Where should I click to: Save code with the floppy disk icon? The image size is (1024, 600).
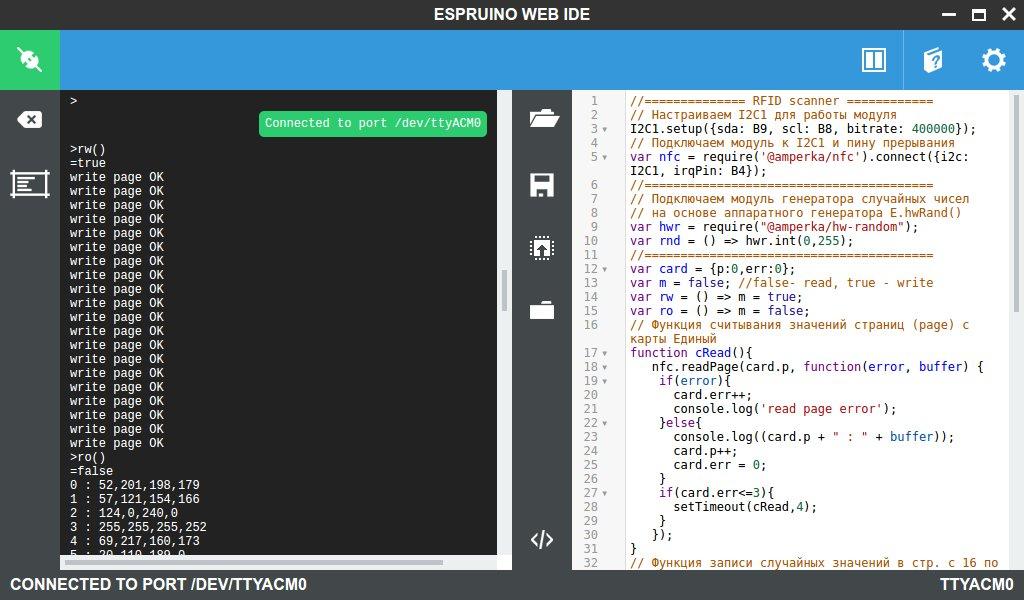pyautogui.click(x=542, y=185)
